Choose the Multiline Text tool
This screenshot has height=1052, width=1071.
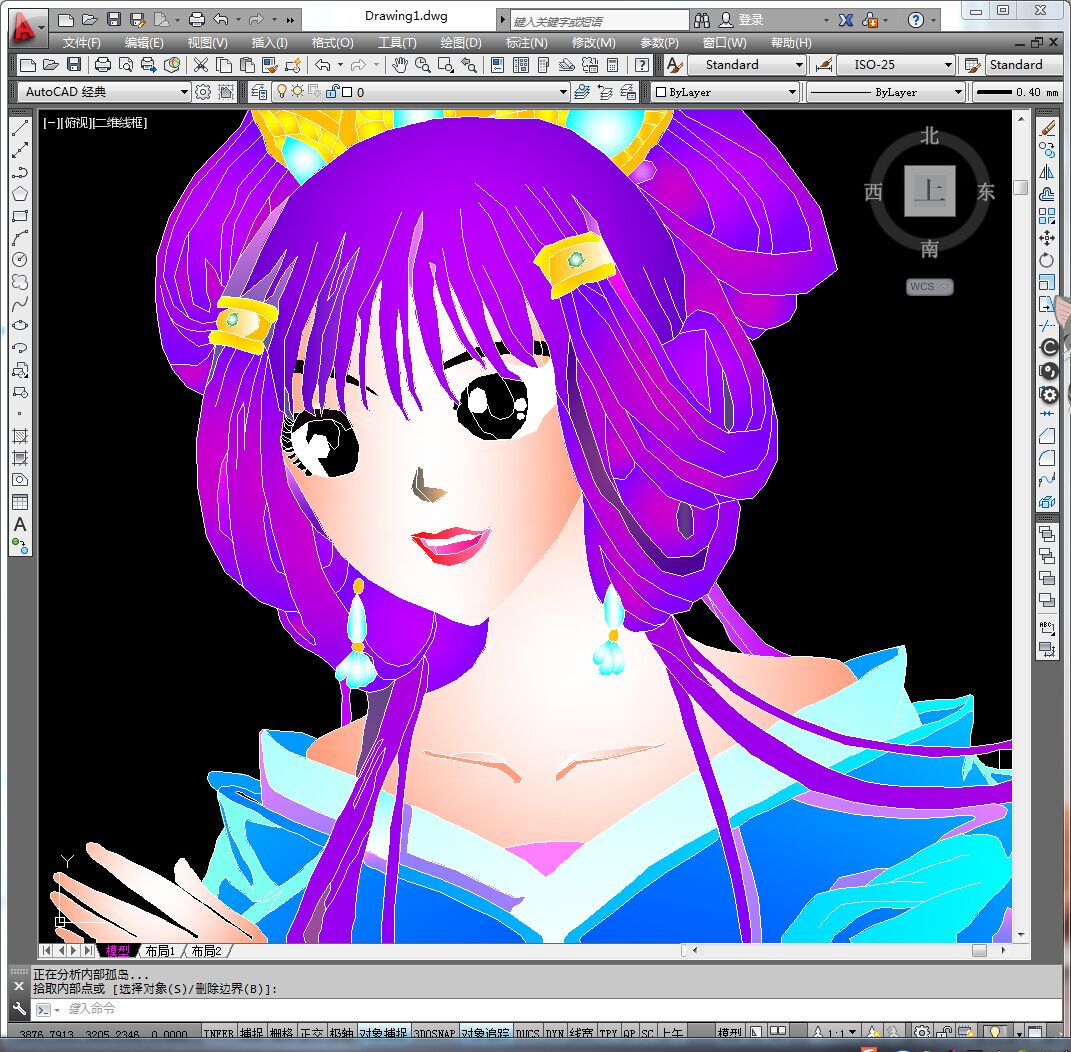[x=20, y=525]
